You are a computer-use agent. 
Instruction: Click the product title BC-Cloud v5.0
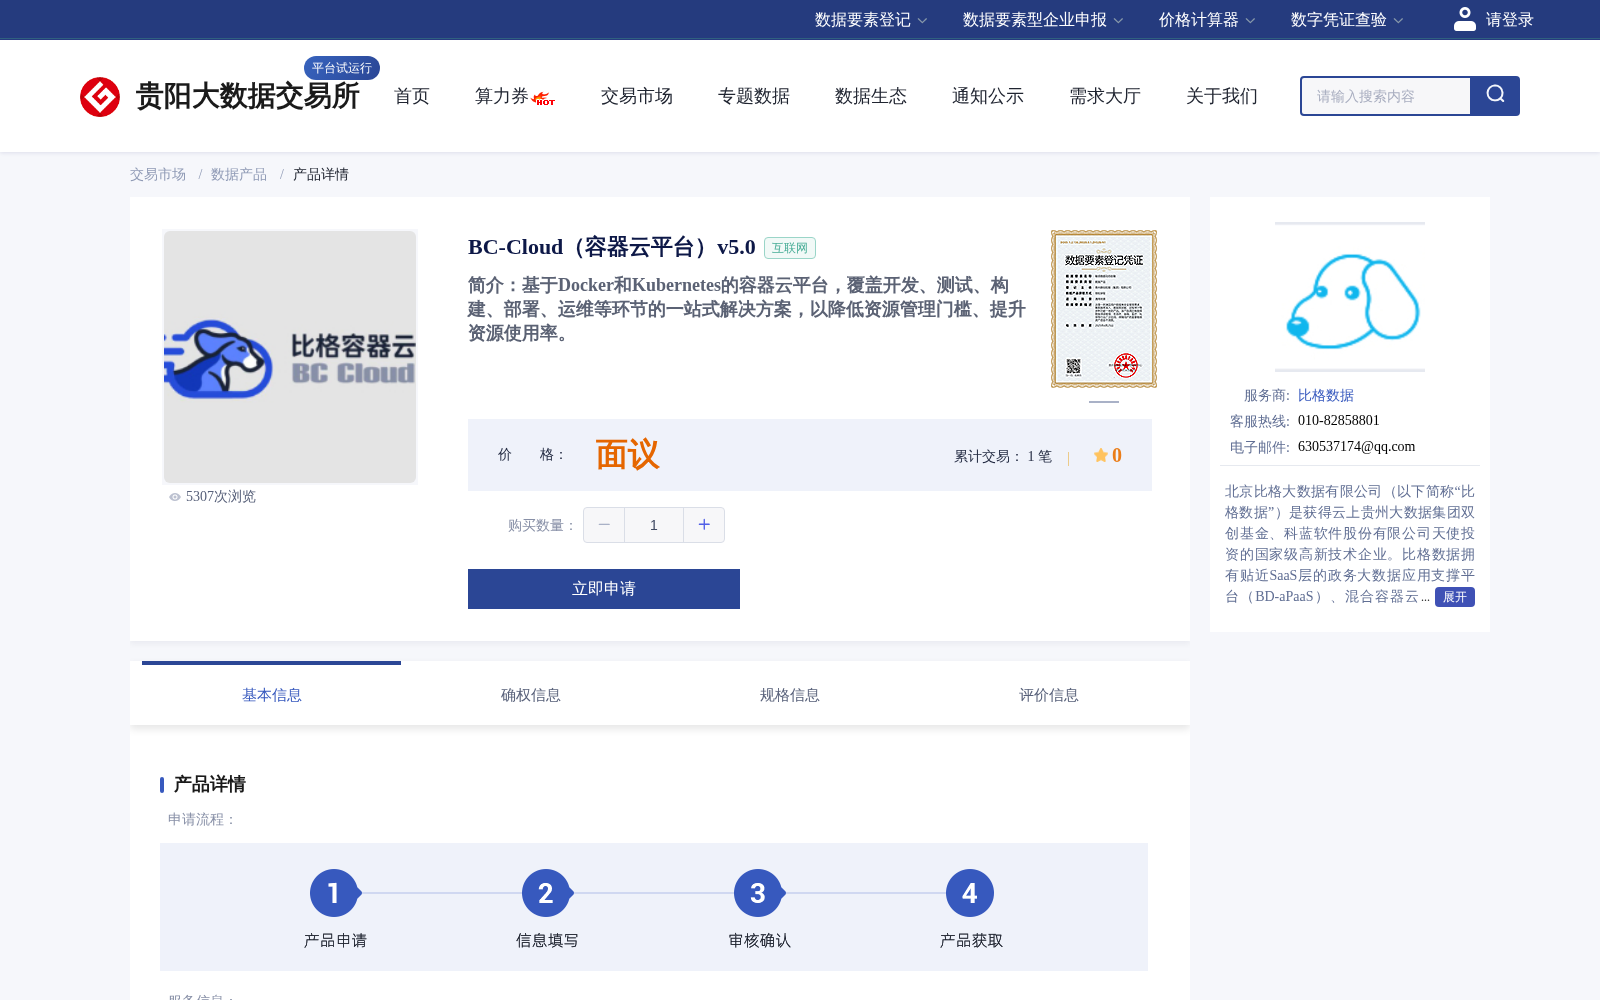click(x=611, y=247)
